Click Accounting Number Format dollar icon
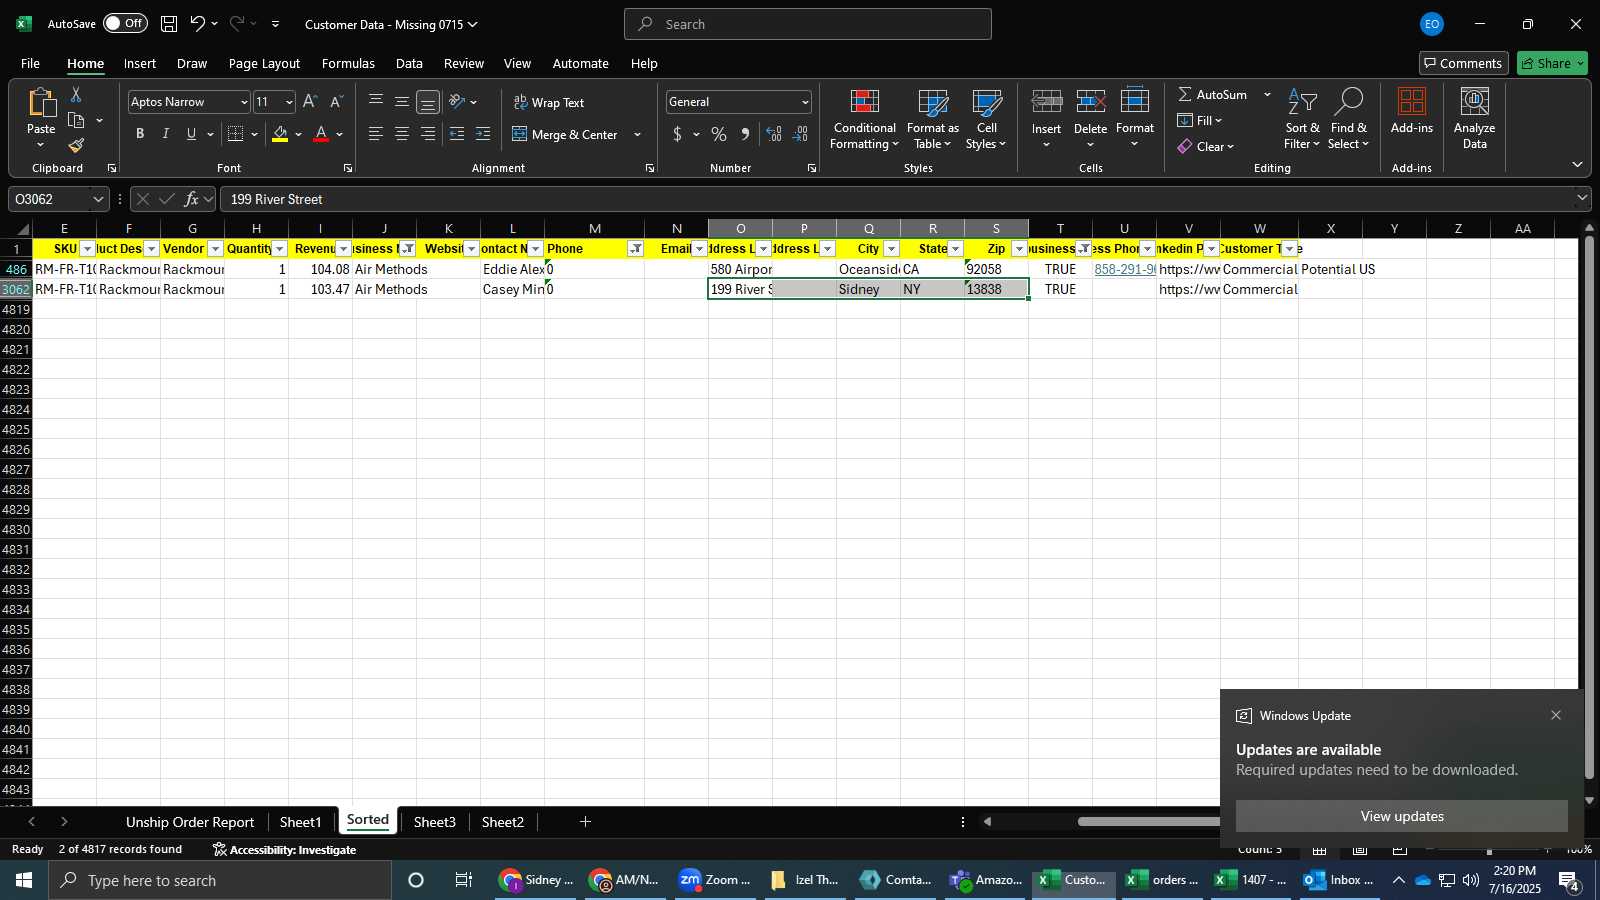Viewport: 1600px width, 900px height. (677, 134)
